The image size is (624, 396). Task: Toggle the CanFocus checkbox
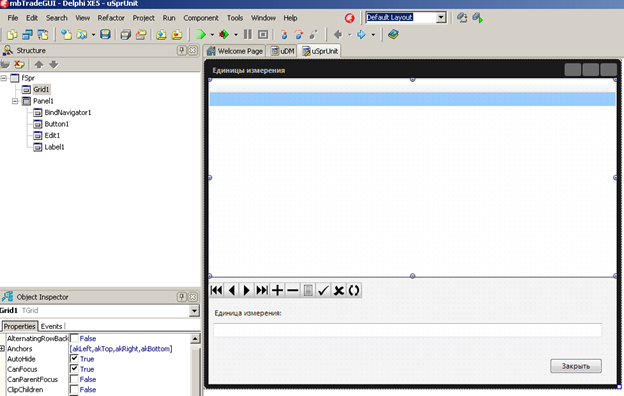coord(74,369)
